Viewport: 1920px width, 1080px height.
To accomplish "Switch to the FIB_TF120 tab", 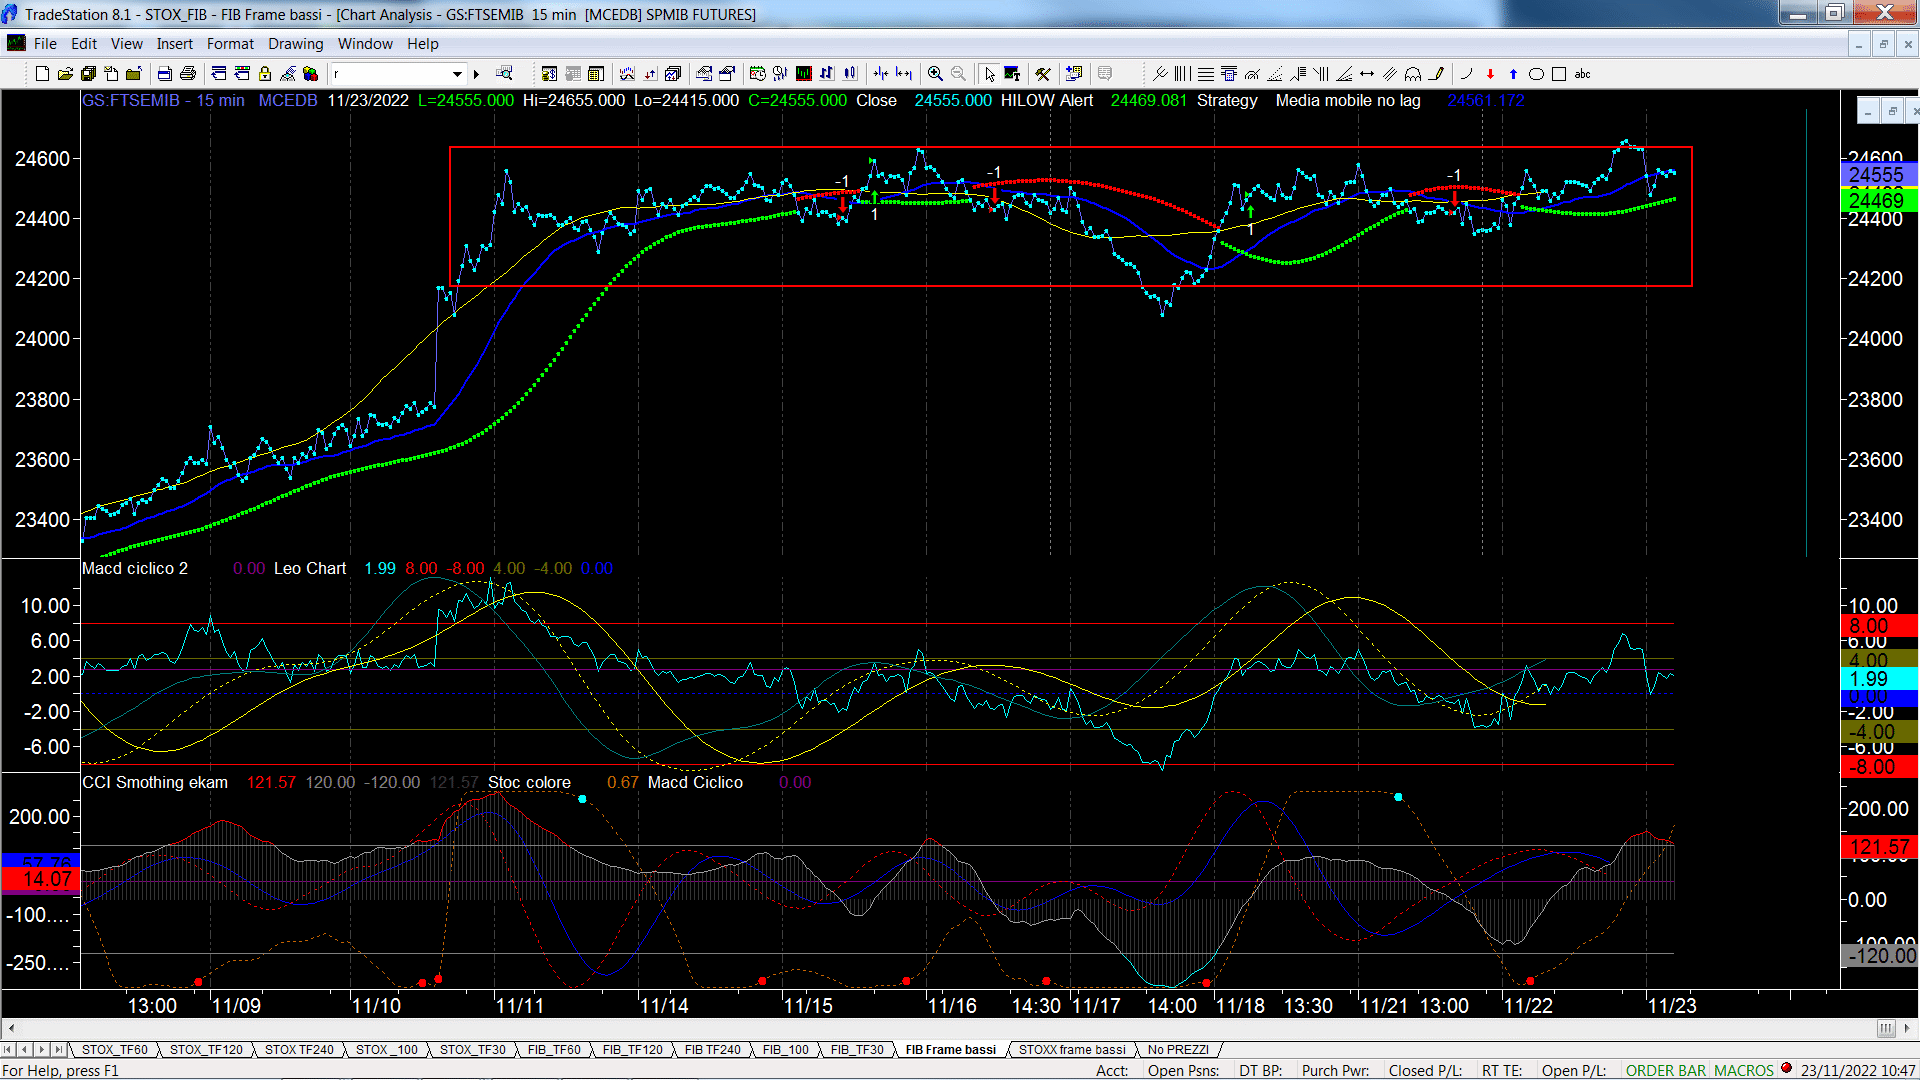I will (x=633, y=1050).
